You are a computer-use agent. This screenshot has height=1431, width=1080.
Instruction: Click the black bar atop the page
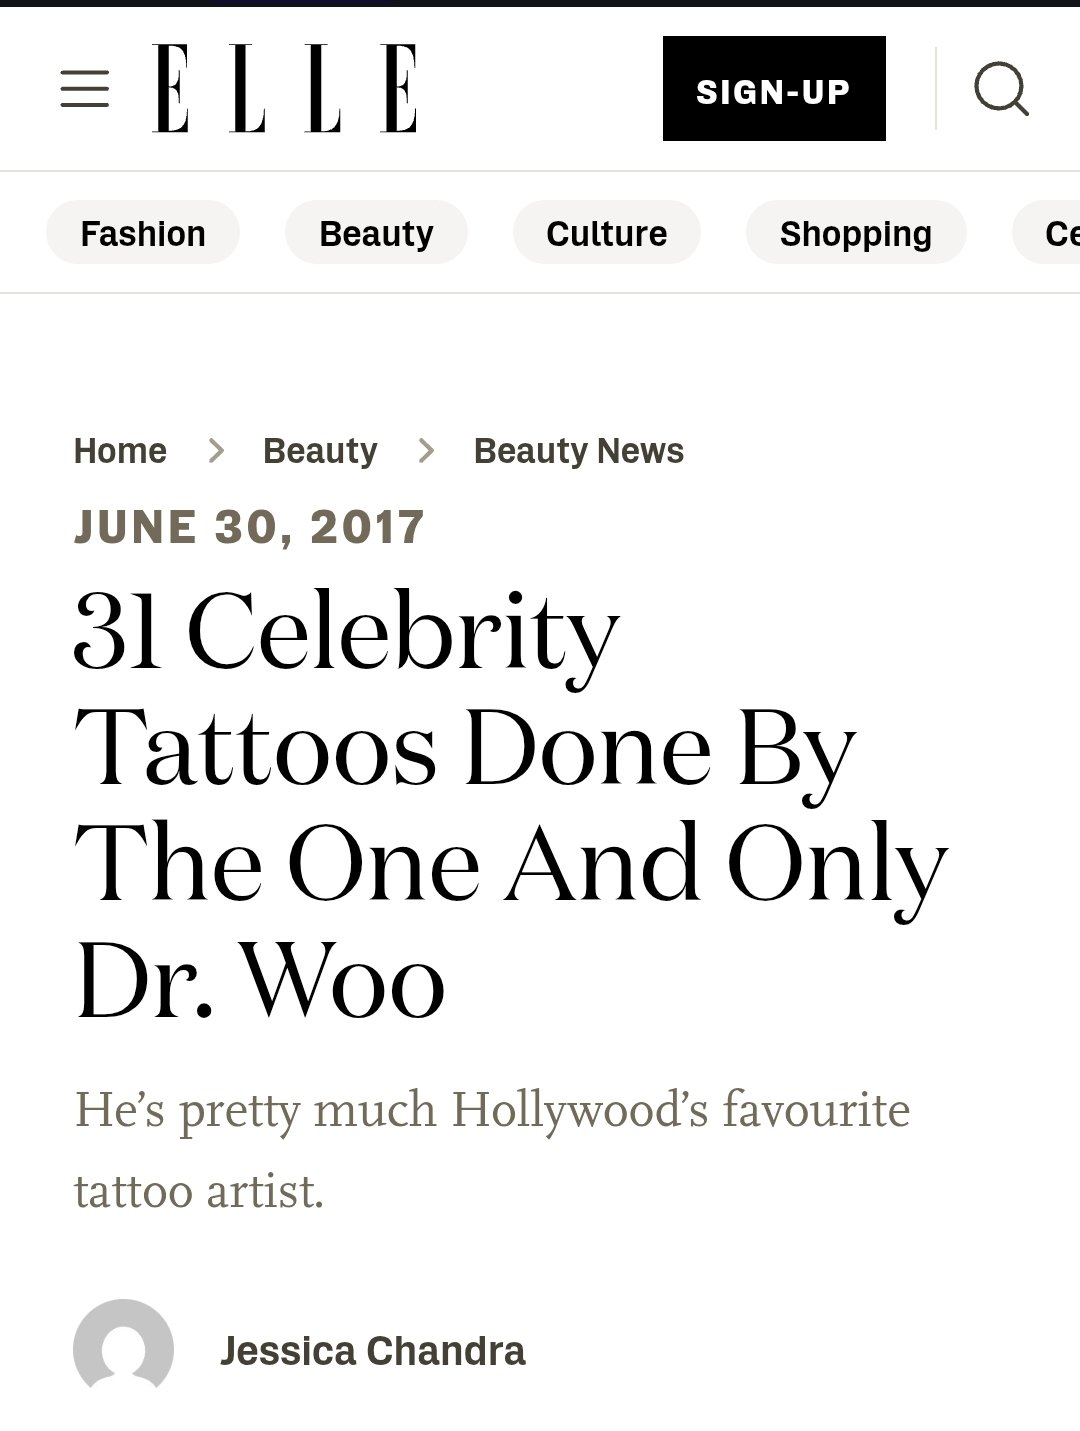540,3
